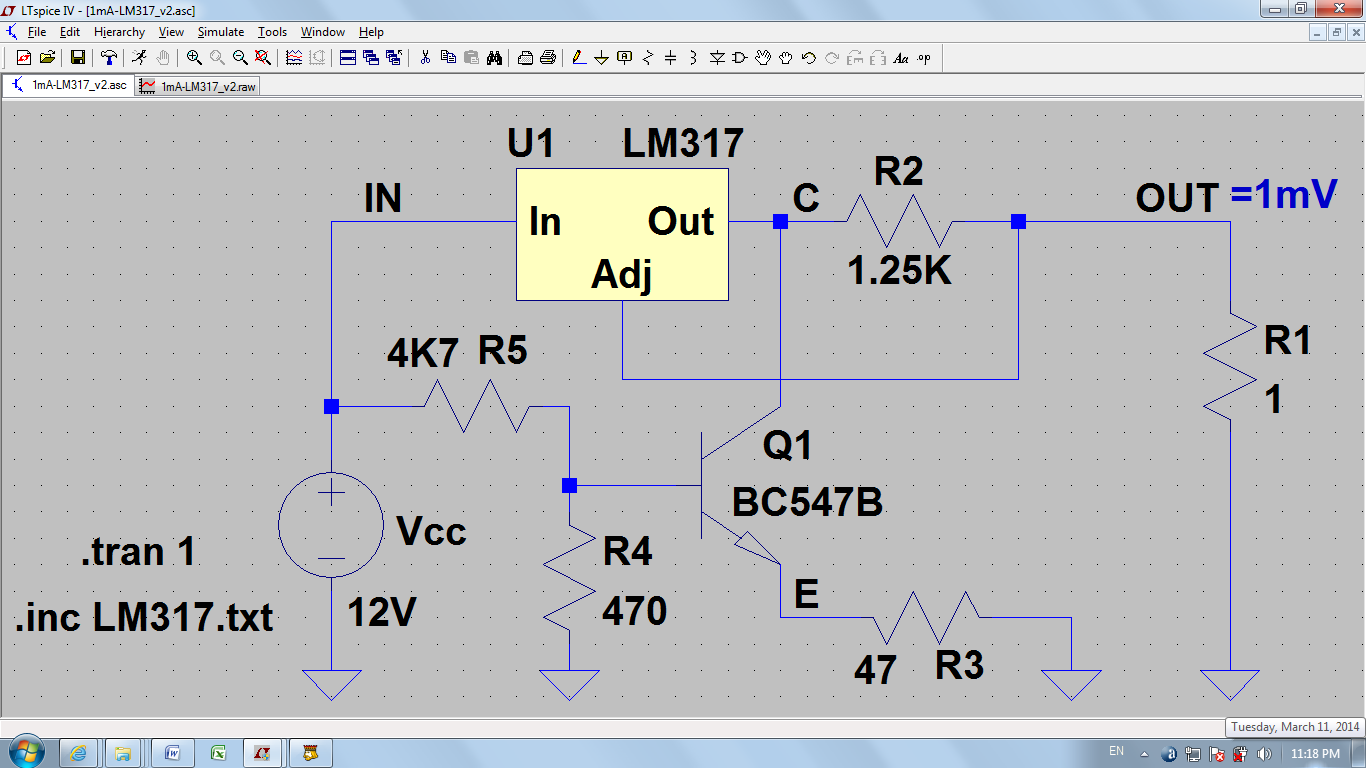Screen dimensions: 1366x768
Task: Pick the Resistor placement tool
Action: coord(648,58)
